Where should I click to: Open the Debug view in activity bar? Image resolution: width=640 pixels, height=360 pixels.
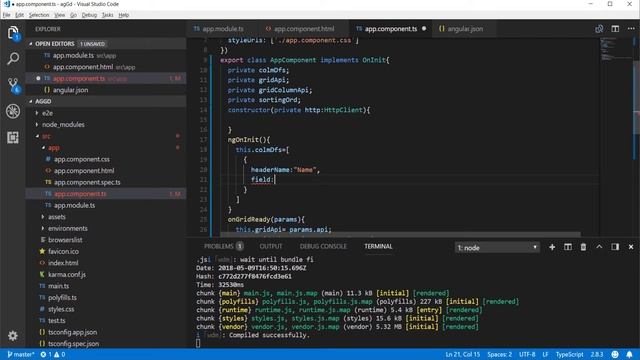click(x=13, y=111)
